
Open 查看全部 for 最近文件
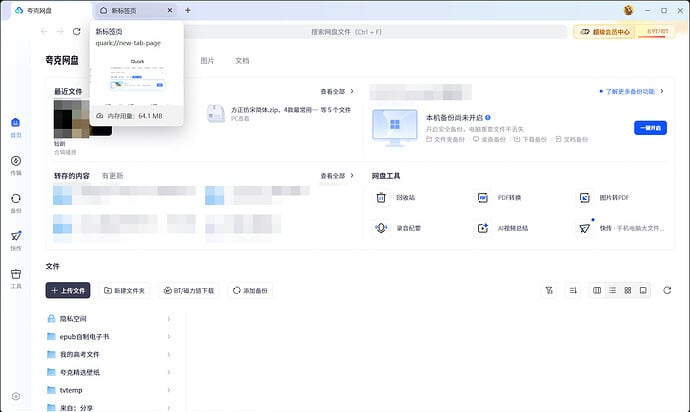pyautogui.click(x=337, y=92)
